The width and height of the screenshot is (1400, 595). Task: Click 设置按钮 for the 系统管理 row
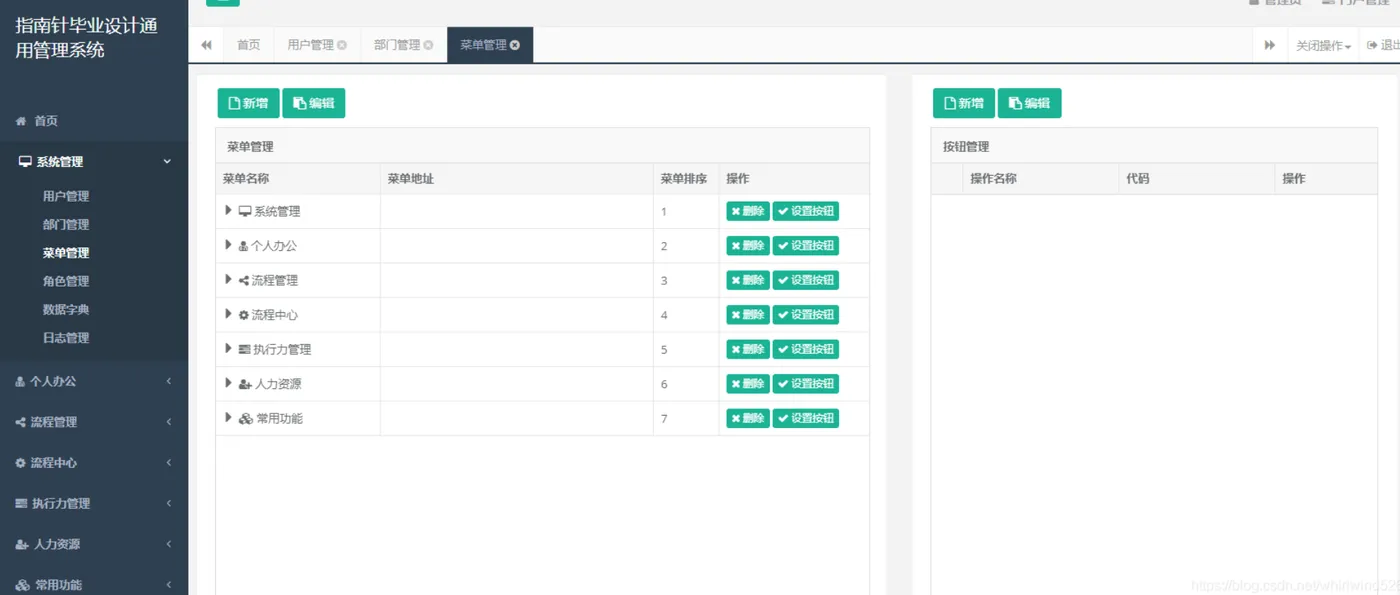click(x=805, y=211)
